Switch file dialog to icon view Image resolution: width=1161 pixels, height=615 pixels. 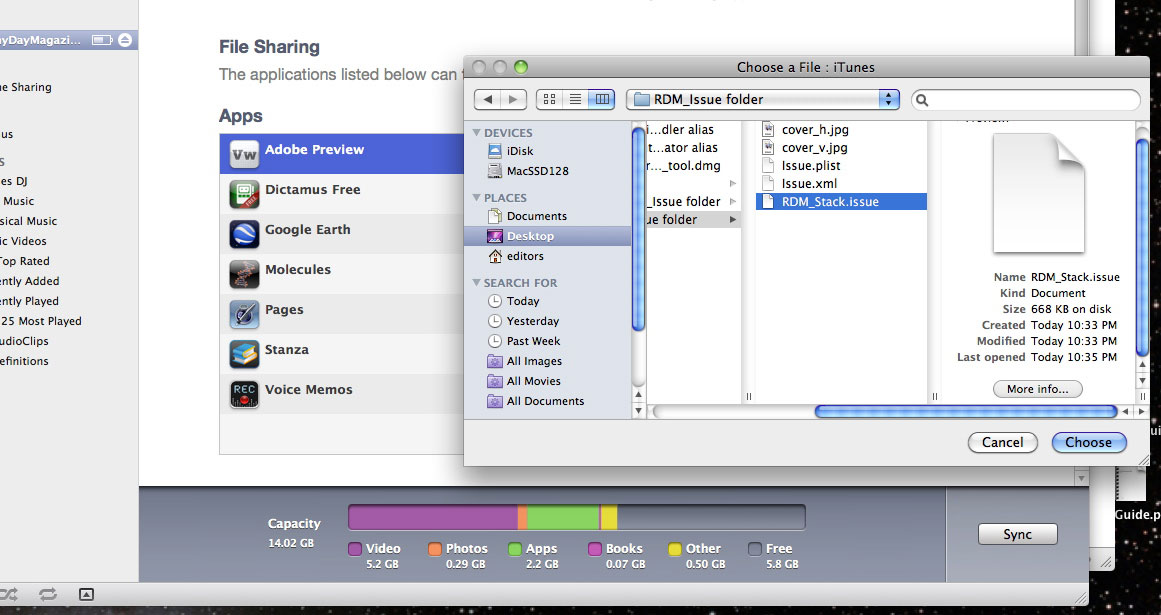coord(549,99)
